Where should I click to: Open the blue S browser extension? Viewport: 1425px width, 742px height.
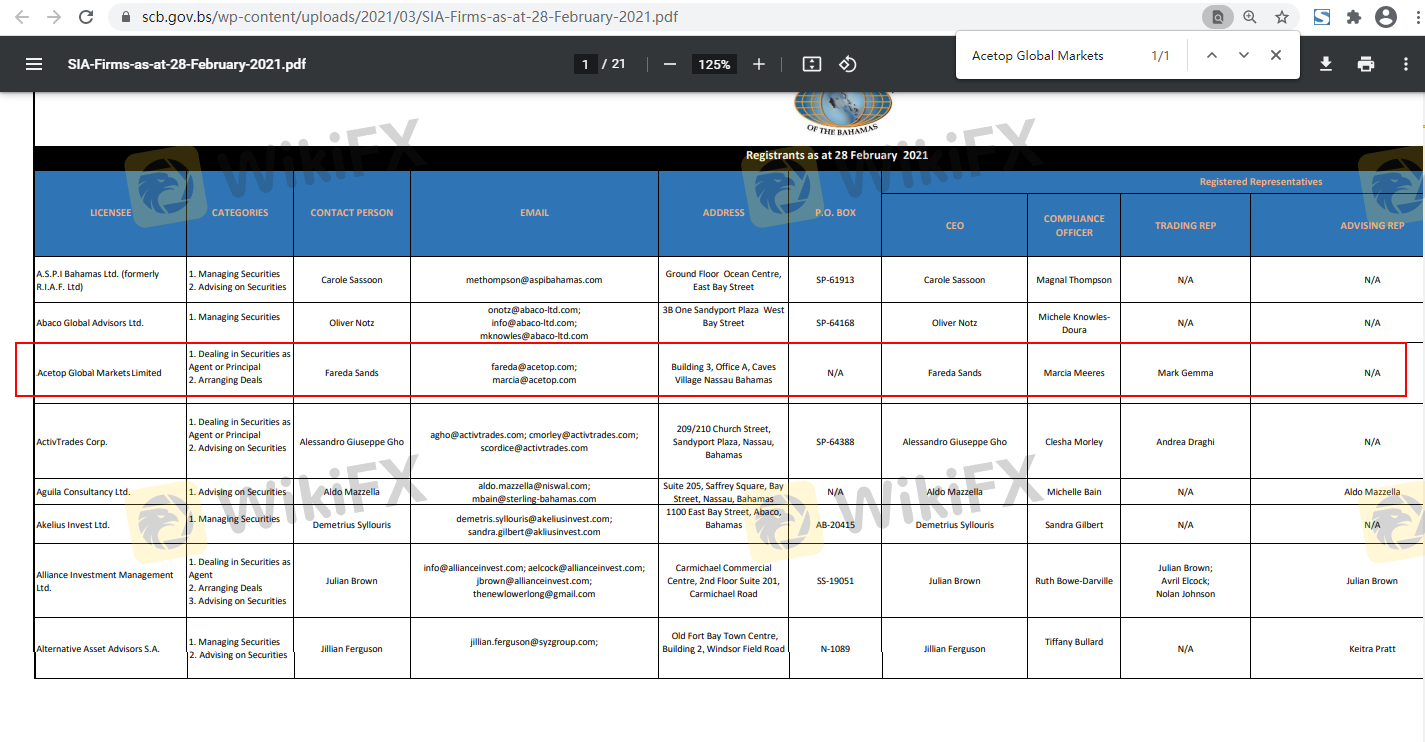[1322, 17]
